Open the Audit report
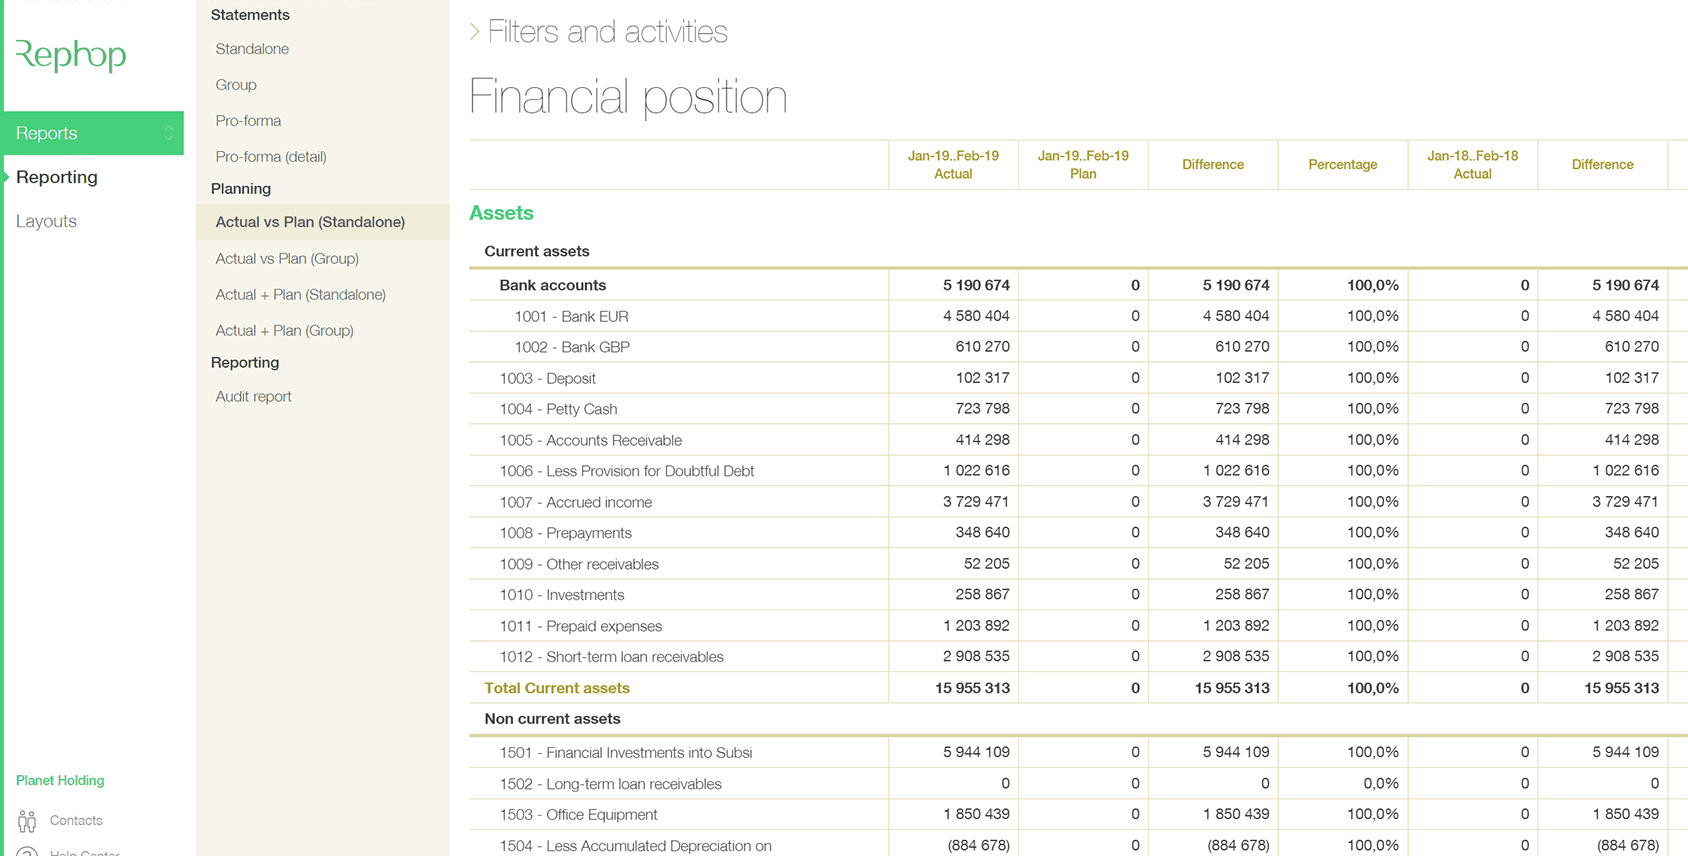Screen dimensions: 1688x856 pos(253,397)
